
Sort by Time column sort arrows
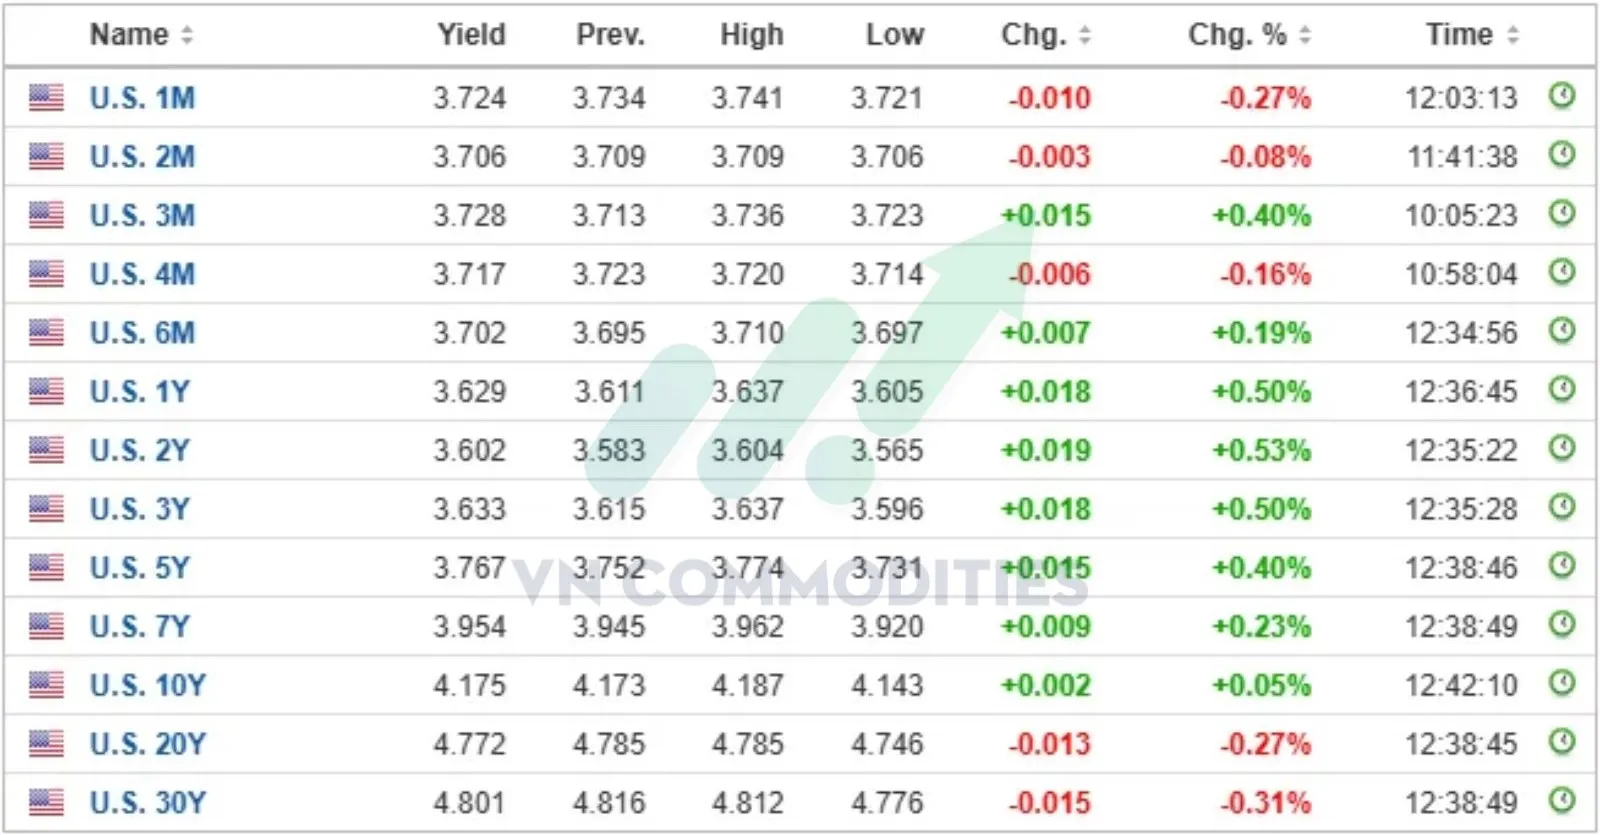[1512, 36]
